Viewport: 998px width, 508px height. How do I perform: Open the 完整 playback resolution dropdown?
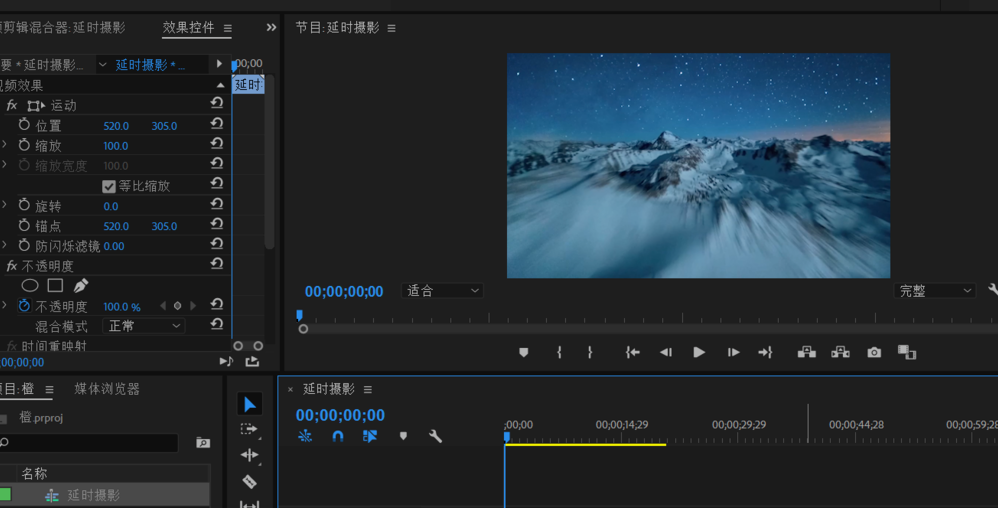[935, 291]
